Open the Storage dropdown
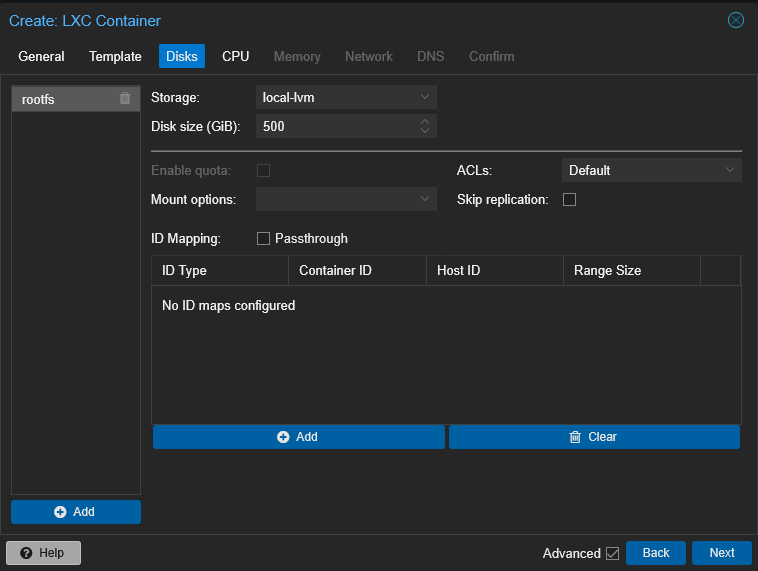758x571 pixels. 346,97
